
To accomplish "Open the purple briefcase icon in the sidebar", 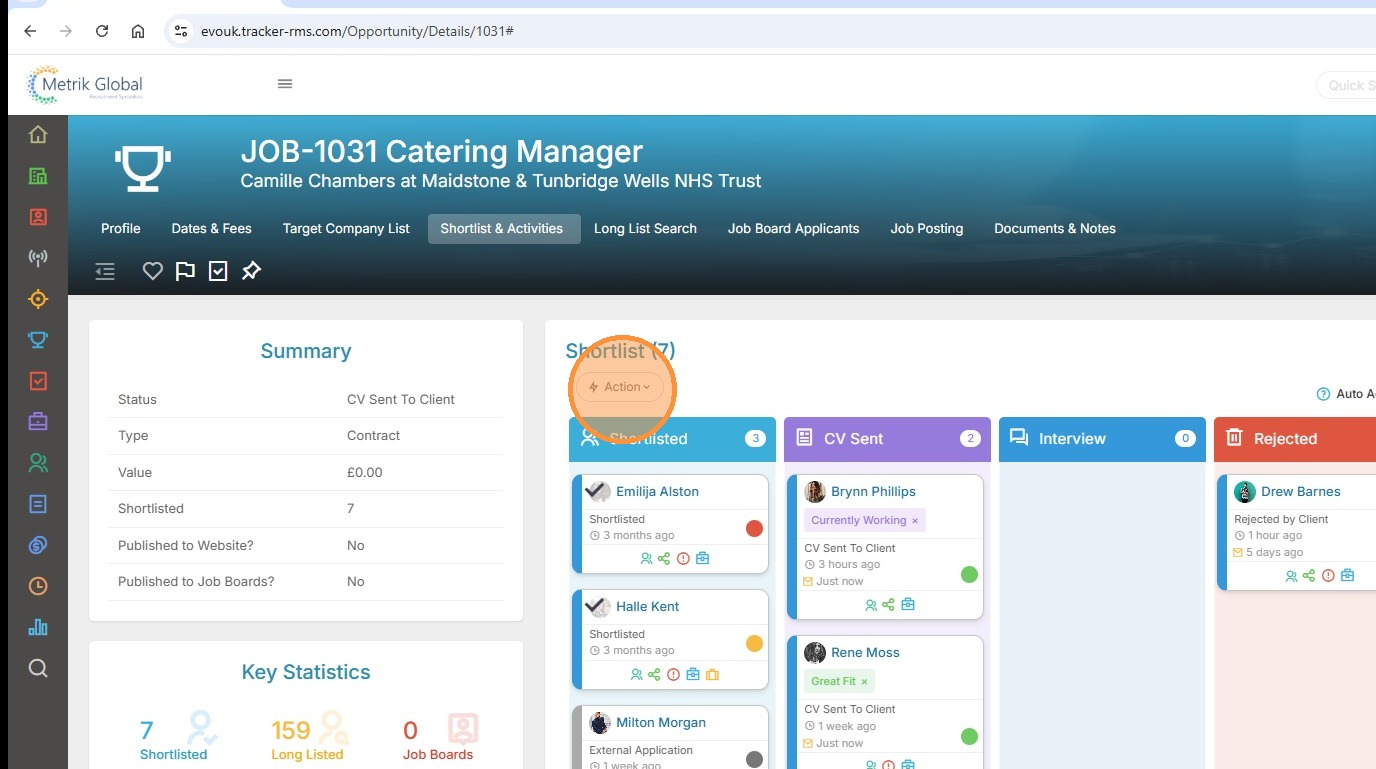I will [38, 422].
